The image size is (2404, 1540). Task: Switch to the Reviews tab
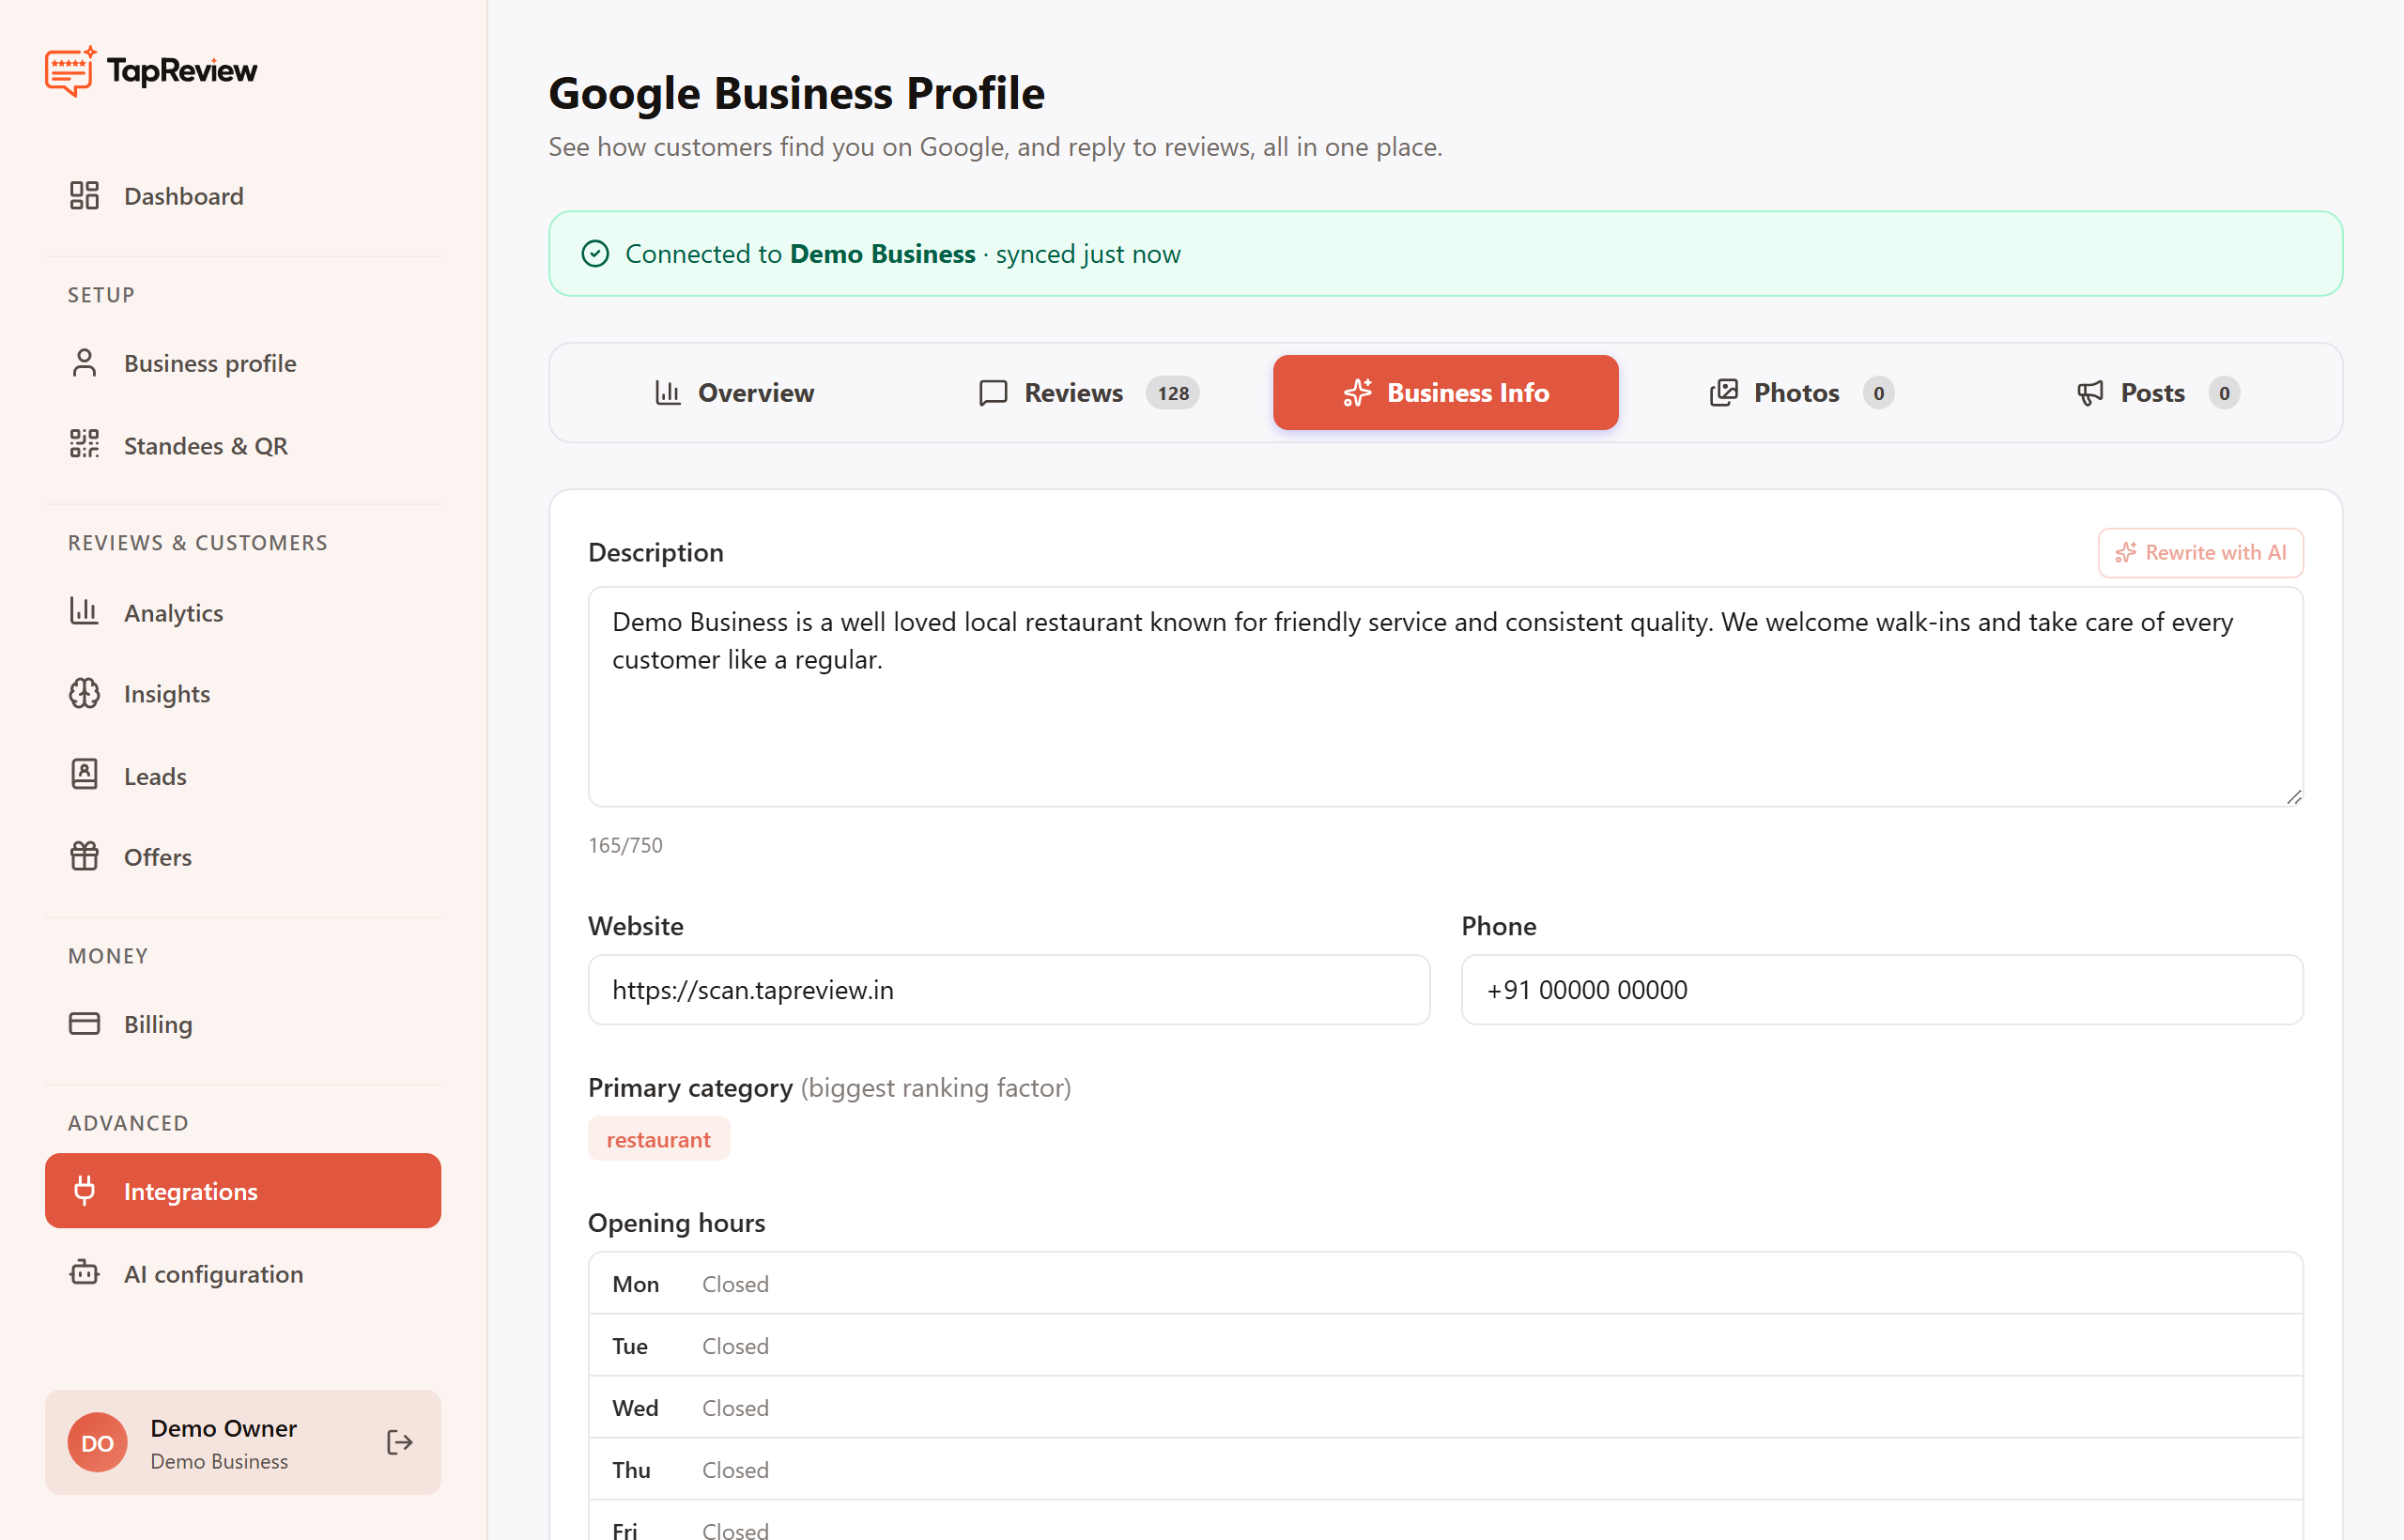point(1089,393)
